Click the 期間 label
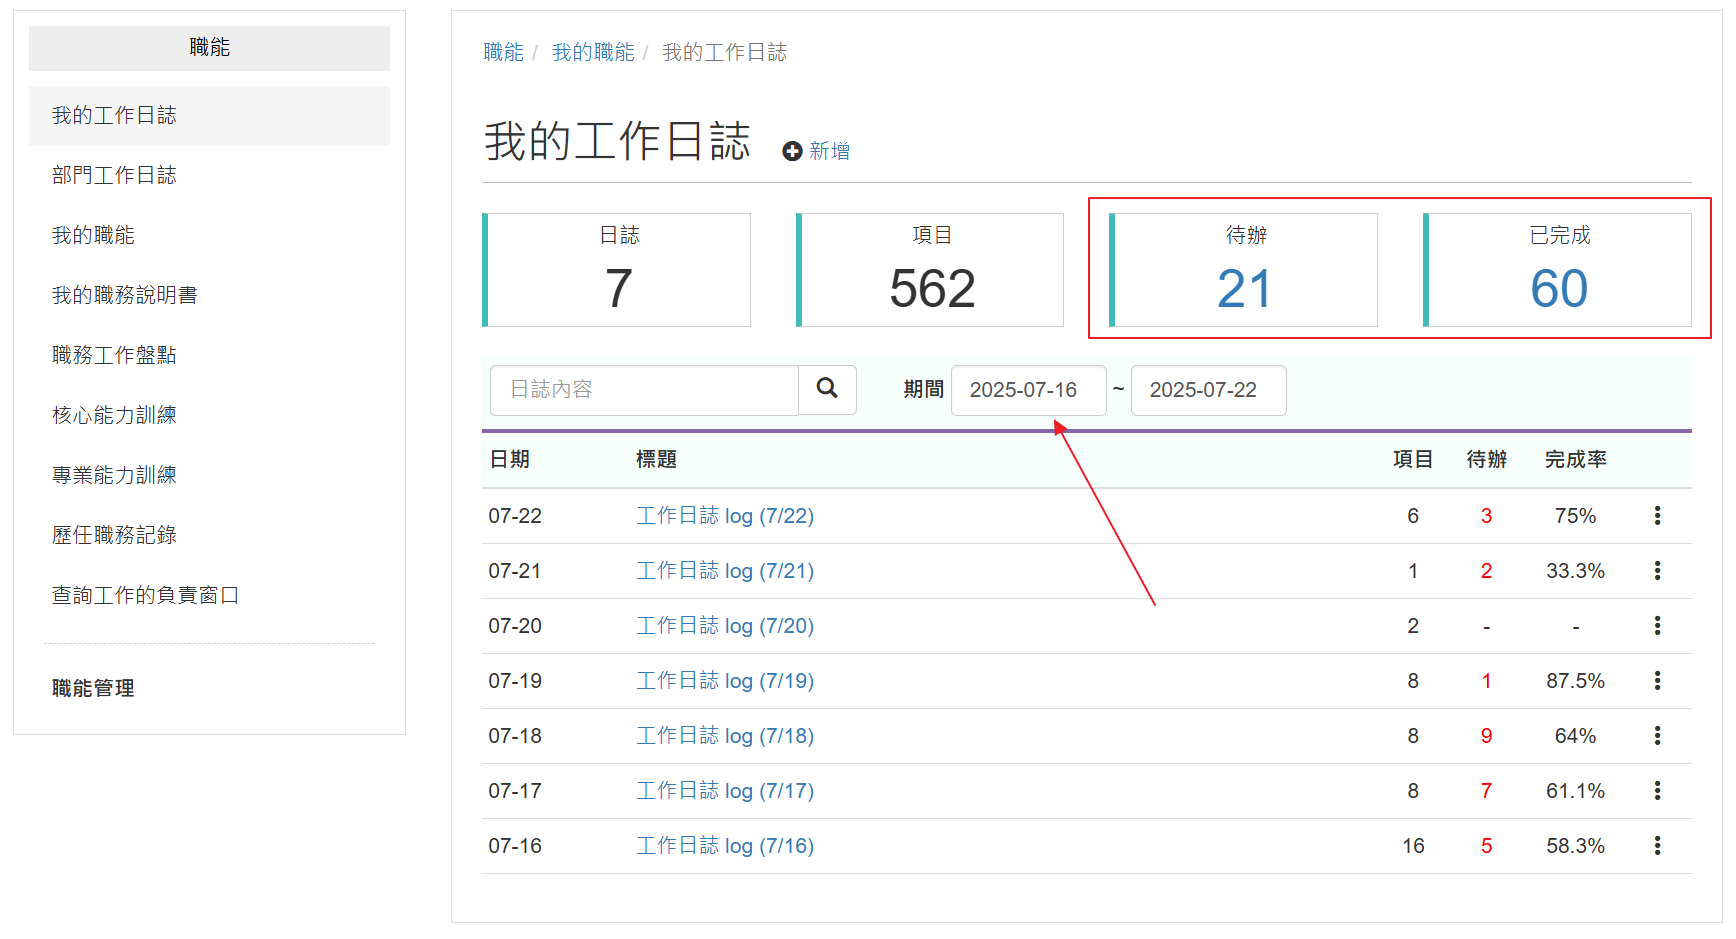This screenshot has width=1736, height=939. pyautogui.click(x=923, y=389)
